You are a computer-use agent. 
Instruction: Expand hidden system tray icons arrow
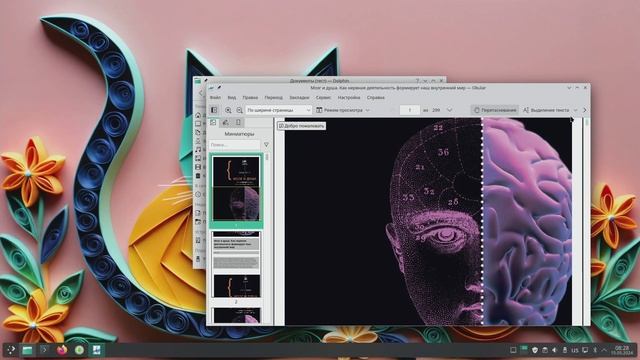pyautogui.click(x=604, y=350)
